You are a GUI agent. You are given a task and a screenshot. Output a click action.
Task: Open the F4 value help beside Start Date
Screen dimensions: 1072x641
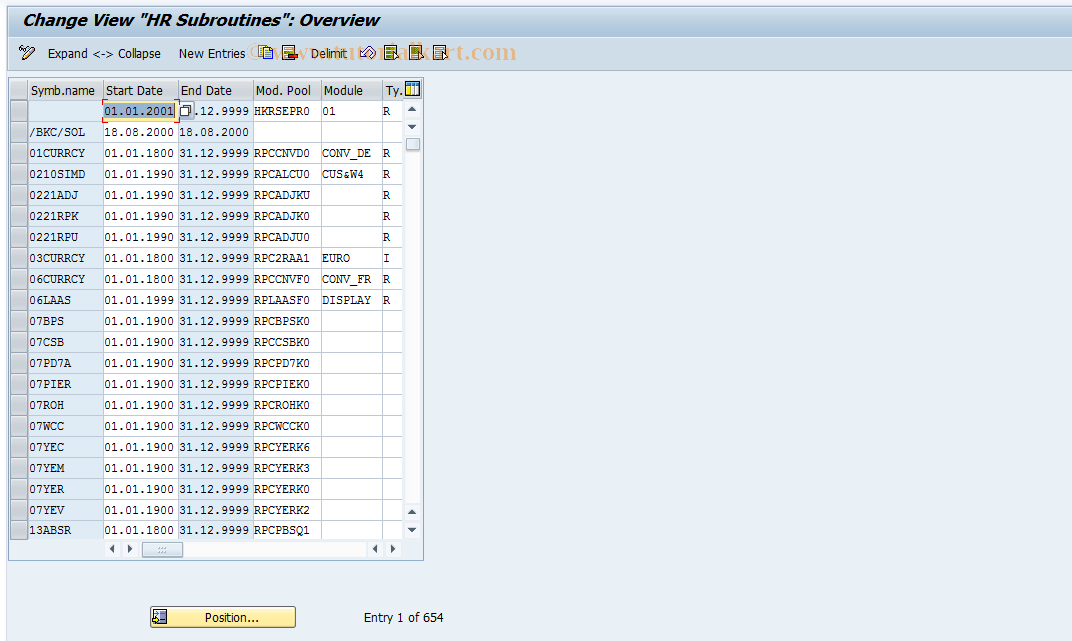coord(186,111)
